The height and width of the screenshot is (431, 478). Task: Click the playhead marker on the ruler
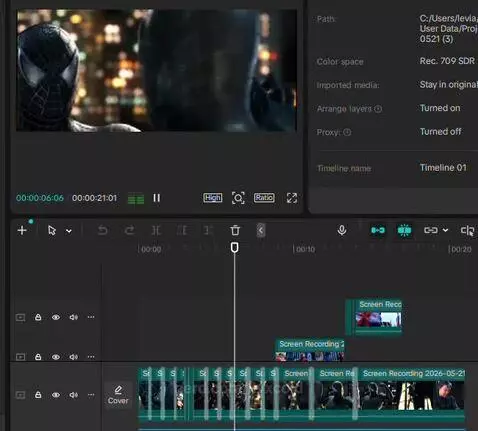point(234,247)
